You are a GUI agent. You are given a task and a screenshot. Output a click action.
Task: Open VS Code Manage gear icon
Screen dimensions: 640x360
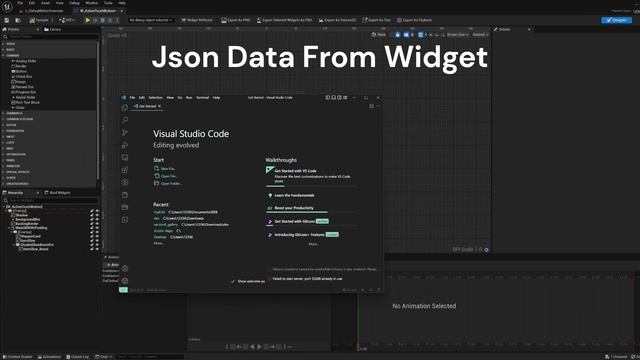click(x=125, y=281)
